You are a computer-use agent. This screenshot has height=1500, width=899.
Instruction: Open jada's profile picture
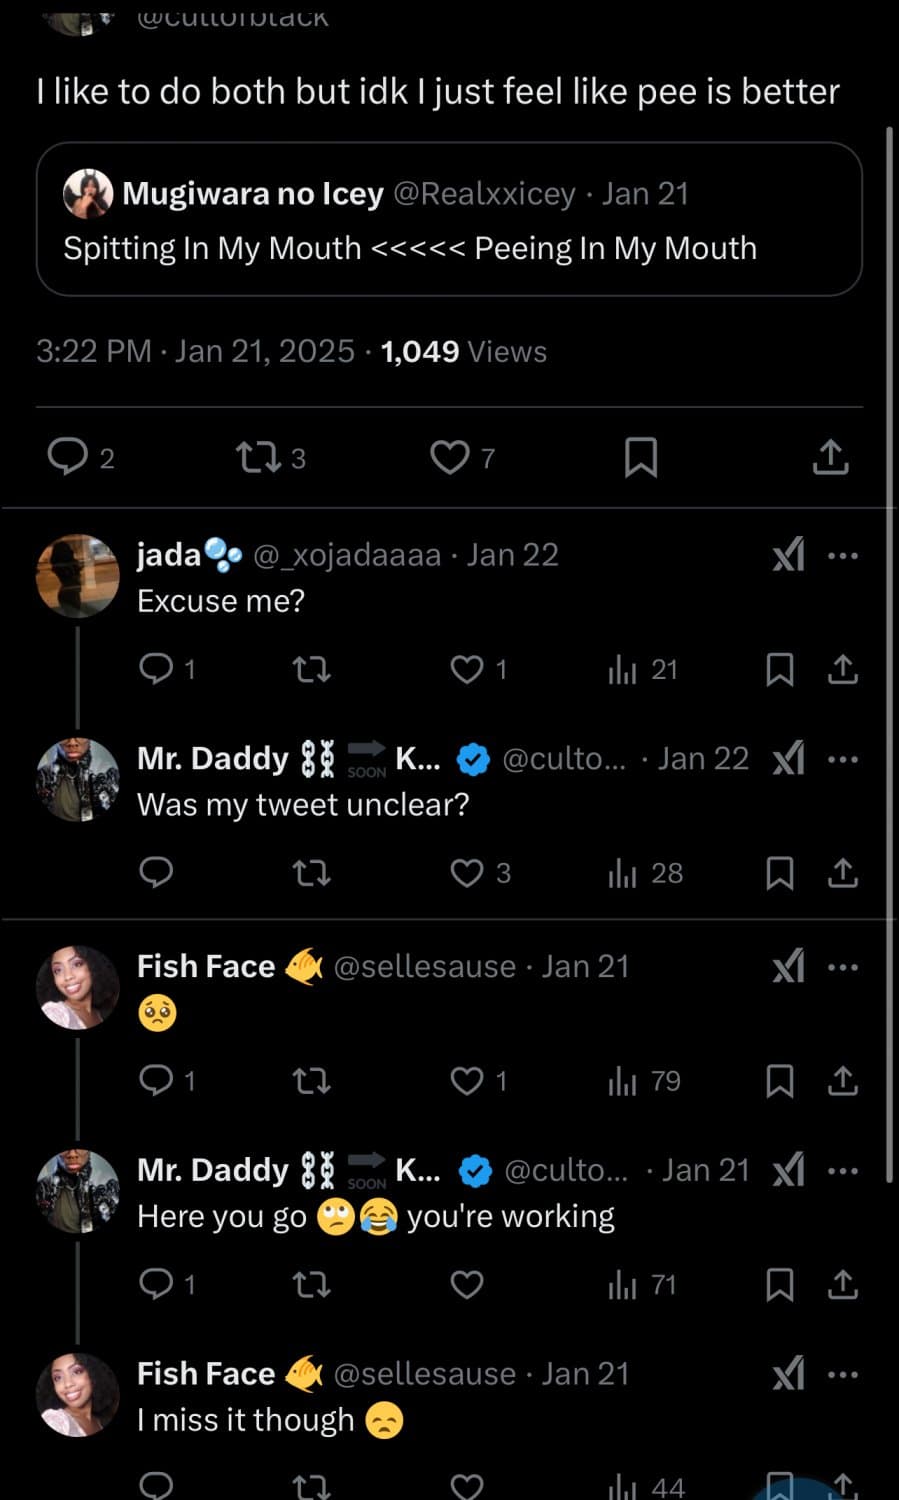(x=77, y=575)
